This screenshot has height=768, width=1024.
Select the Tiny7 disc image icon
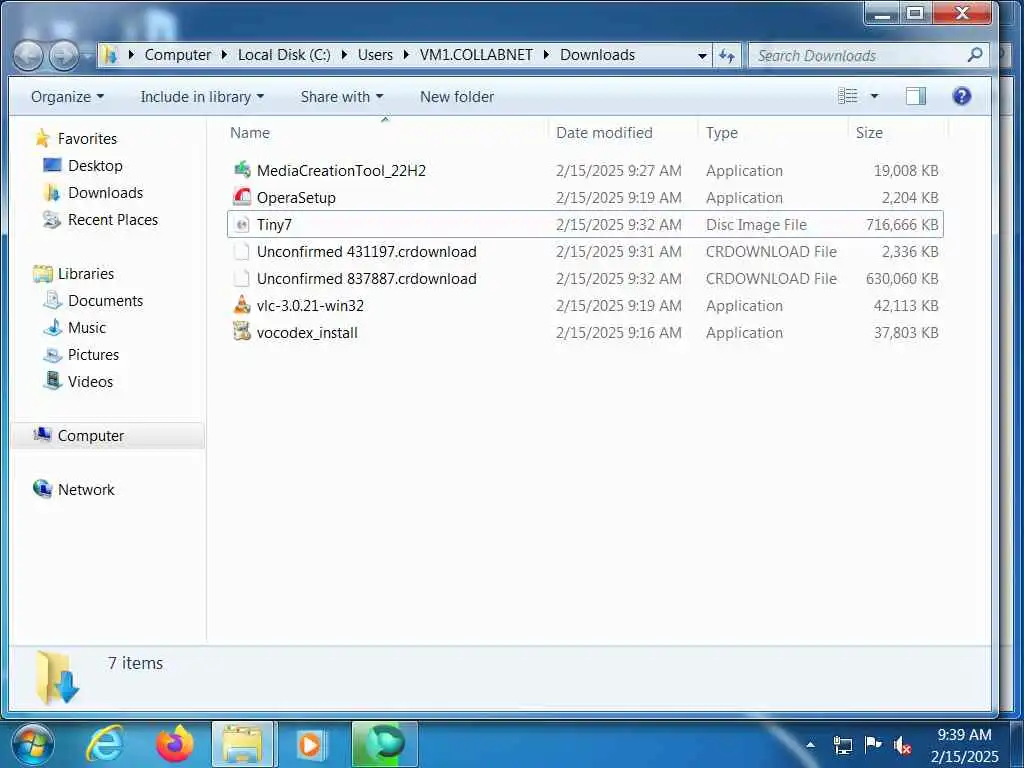(242, 225)
